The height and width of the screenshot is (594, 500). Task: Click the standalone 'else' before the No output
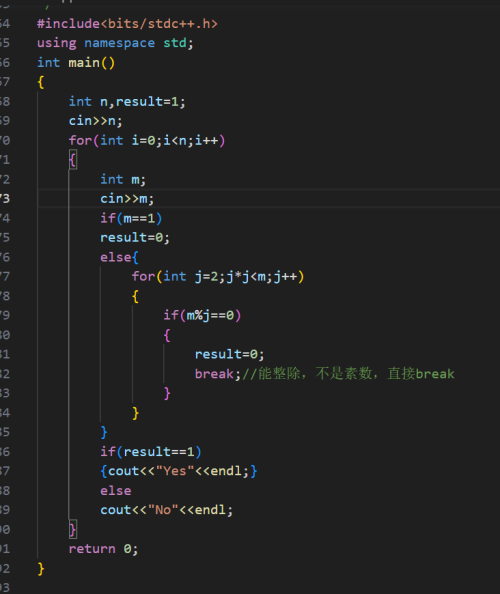click(116, 491)
